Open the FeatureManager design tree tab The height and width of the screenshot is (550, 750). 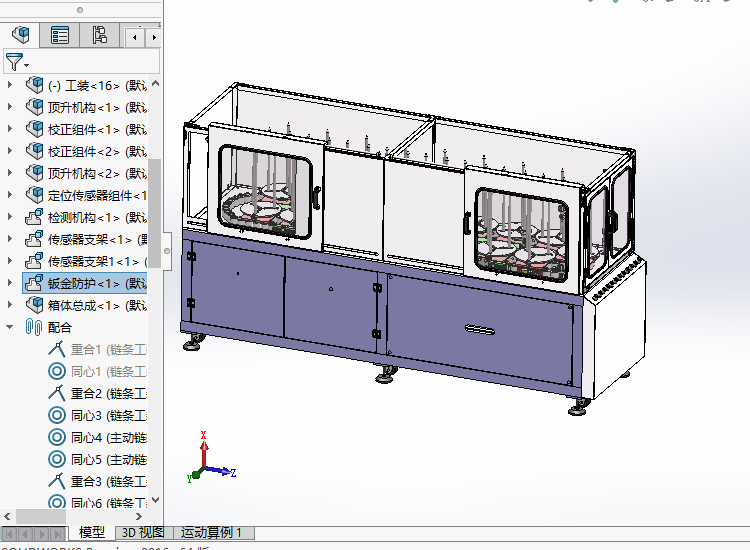pyautogui.click(x=21, y=35)
